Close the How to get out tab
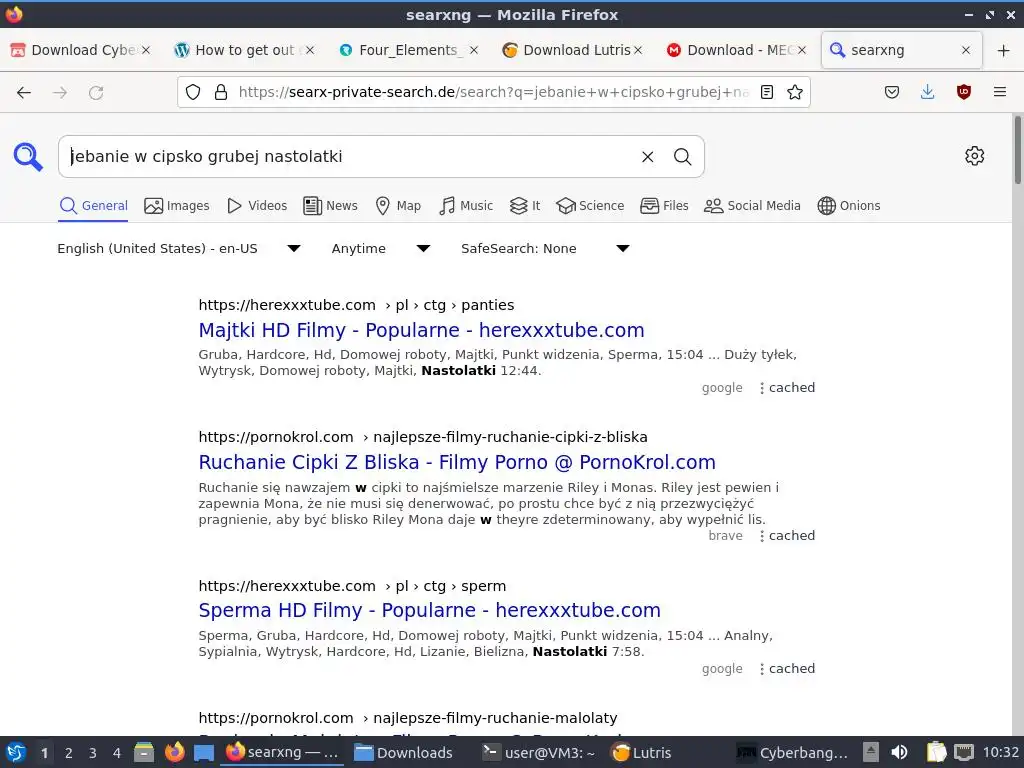Viewport: 1024px width, 768px height. [310, 50]
